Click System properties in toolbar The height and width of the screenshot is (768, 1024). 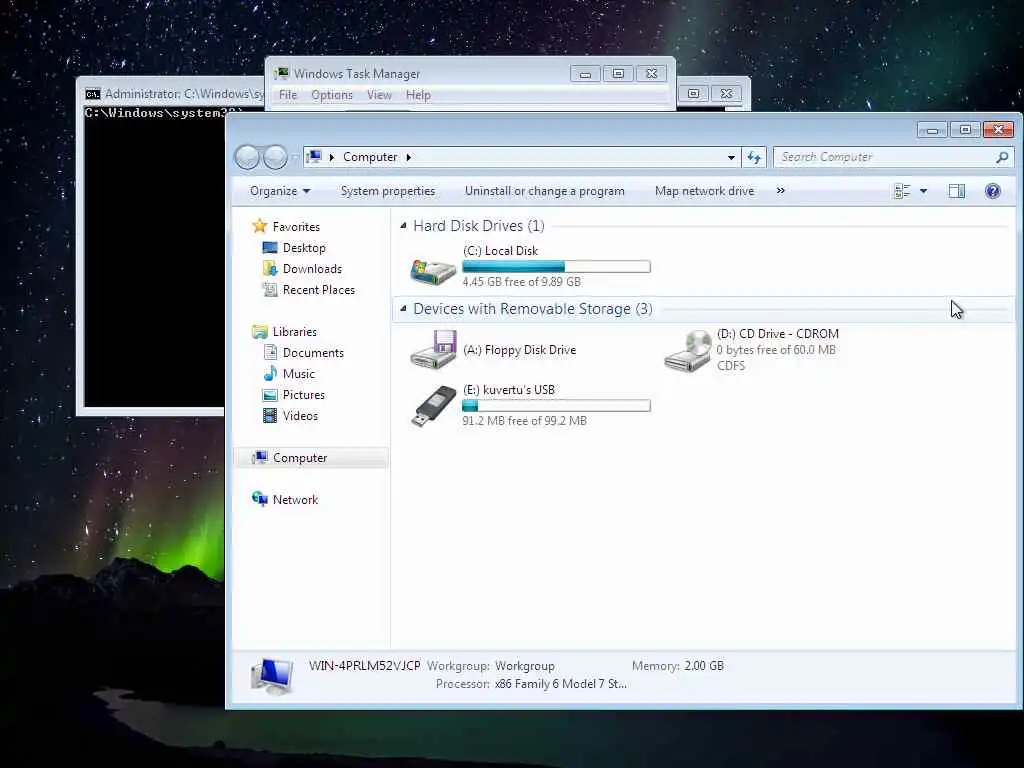(x=388, y=191)
